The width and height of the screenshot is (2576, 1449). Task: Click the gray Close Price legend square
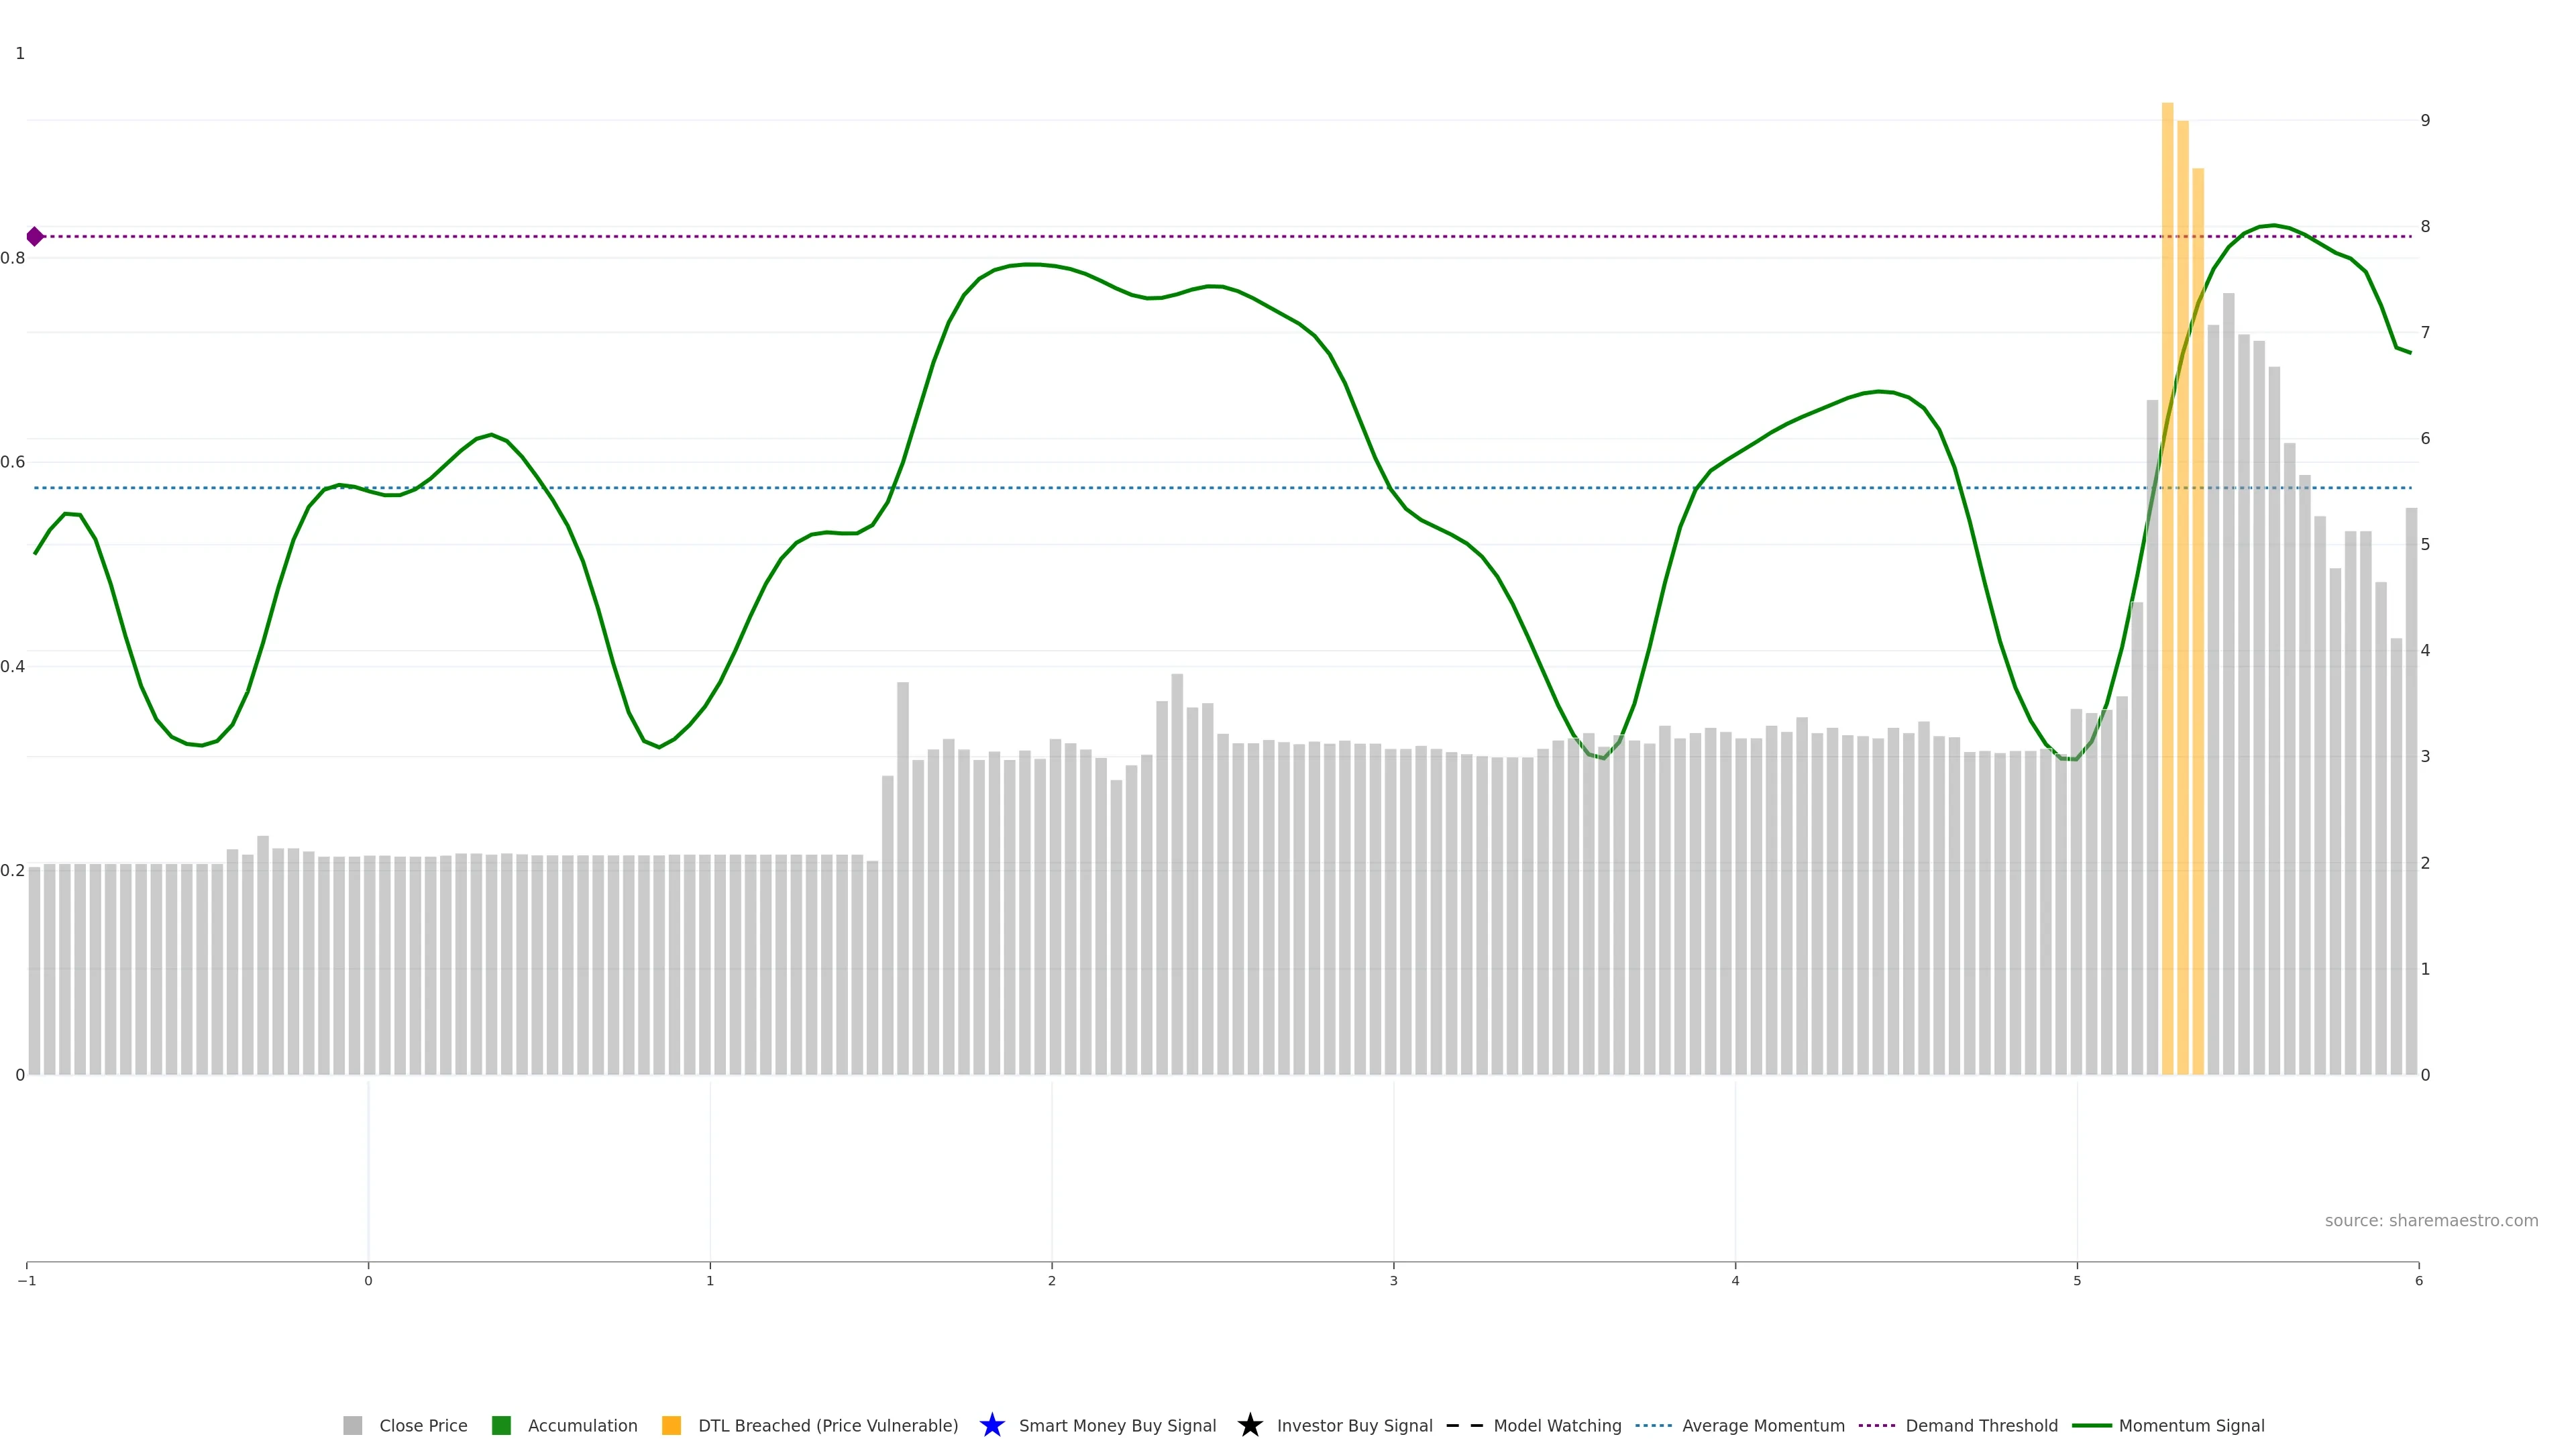click(x=353, y=1425)
